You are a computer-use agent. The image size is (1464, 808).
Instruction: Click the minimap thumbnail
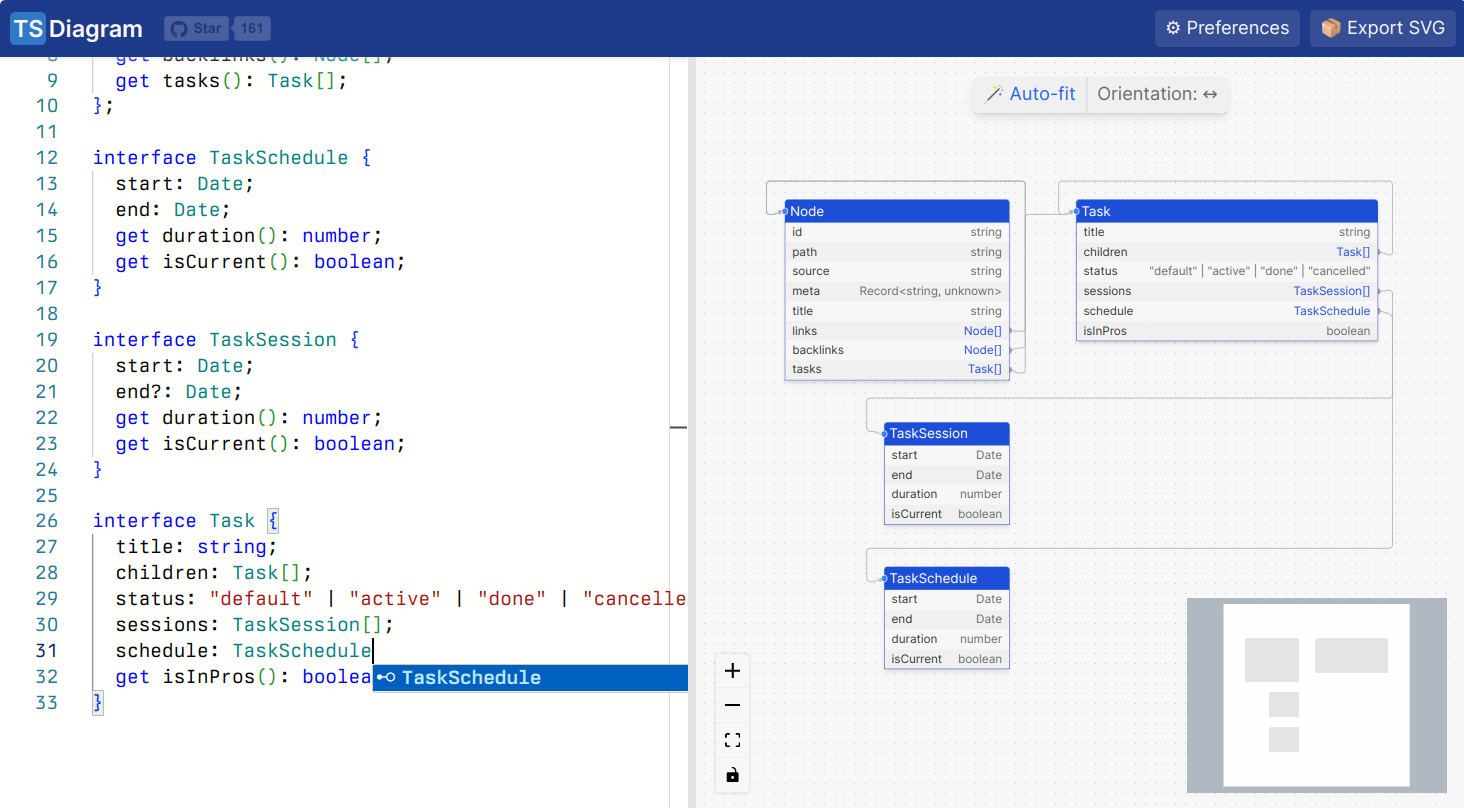(x=1317, y=695)
